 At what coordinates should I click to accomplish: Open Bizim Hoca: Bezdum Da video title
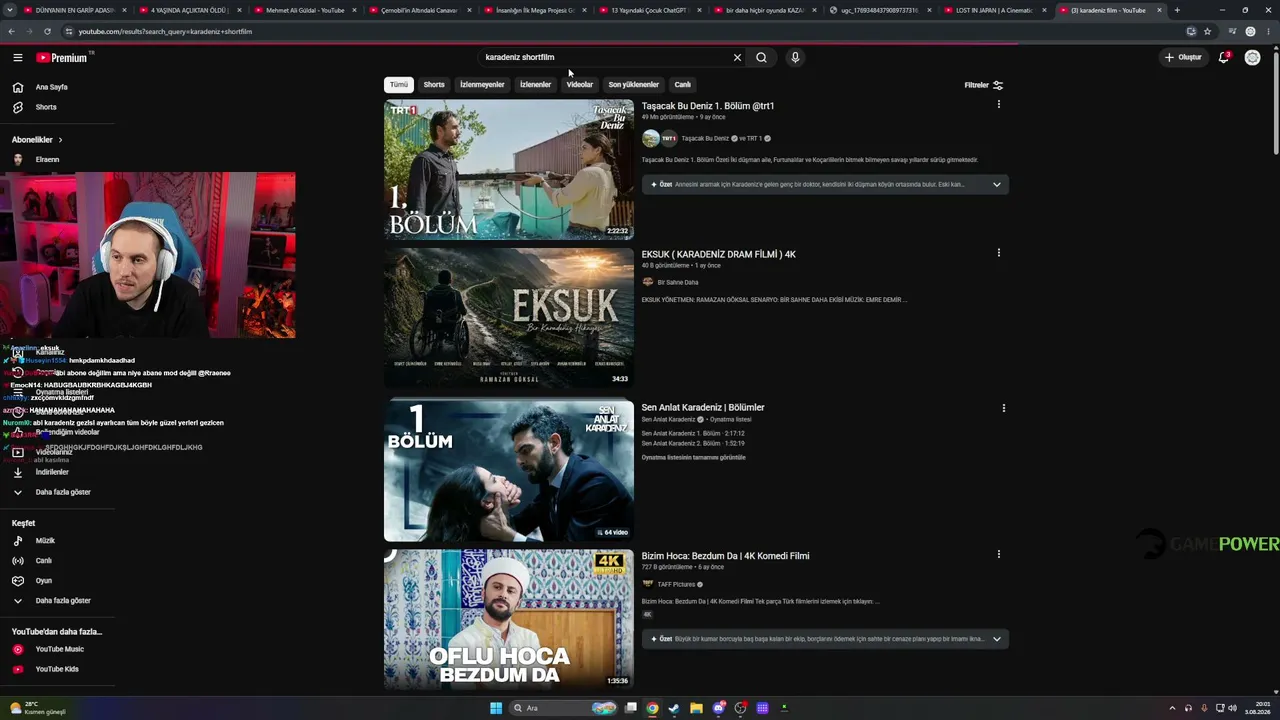point(726,556)
